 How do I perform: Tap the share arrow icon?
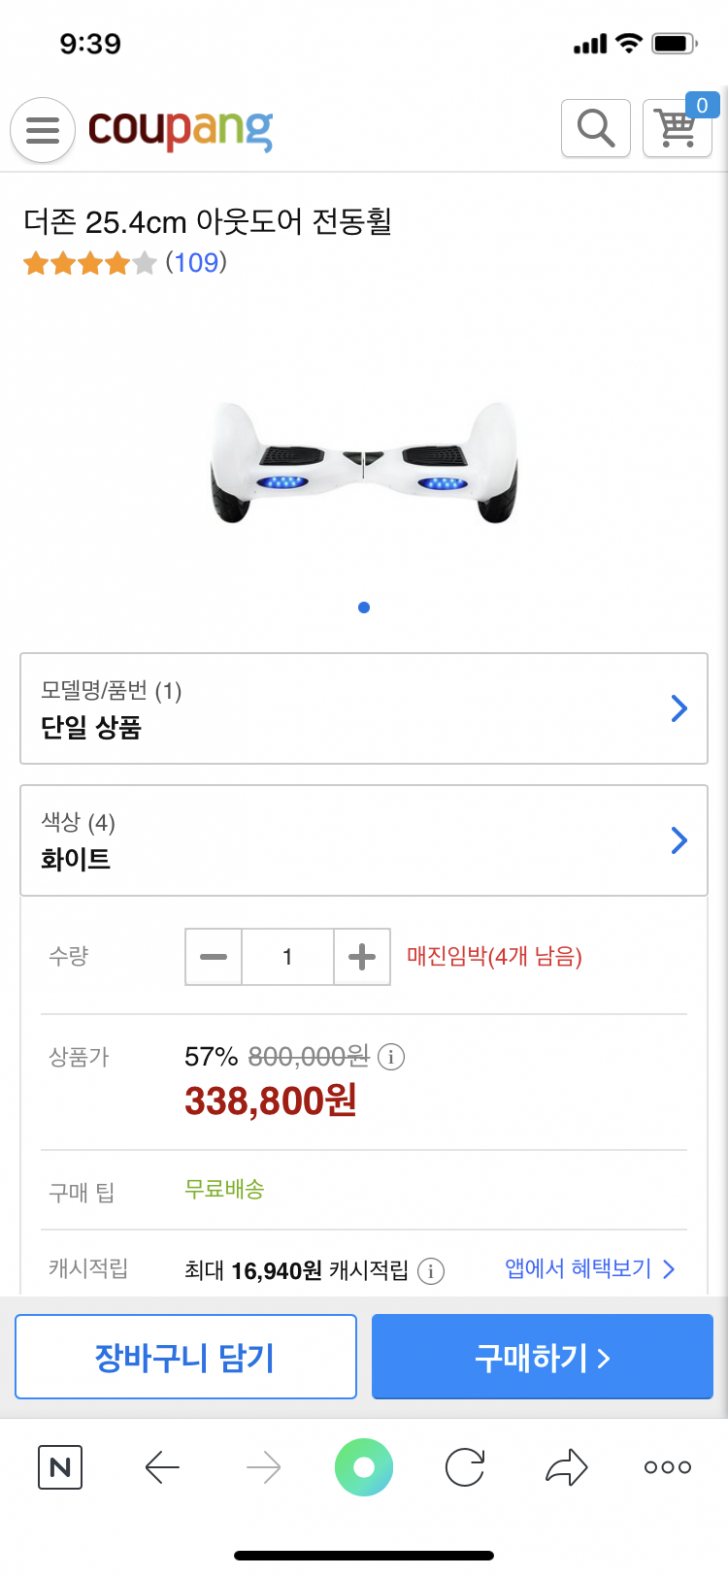pos(566,1467)
